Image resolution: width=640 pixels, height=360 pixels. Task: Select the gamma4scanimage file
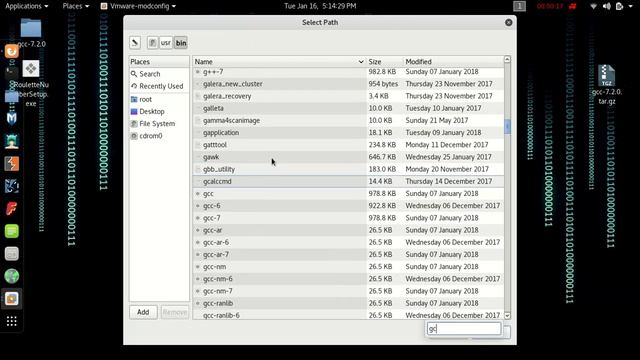tap(348, 120)
